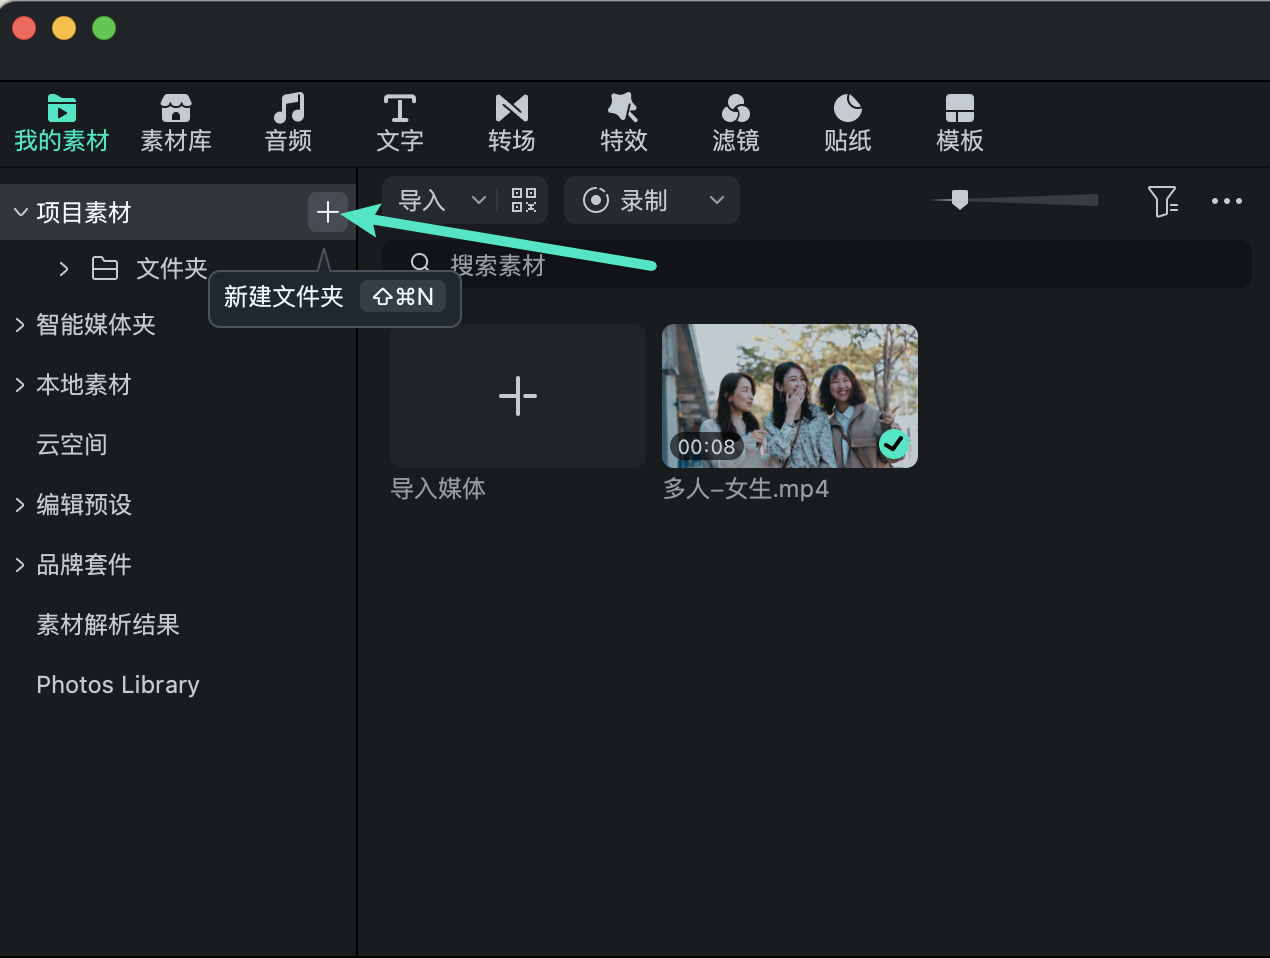1270x958 pixels.
Task: Click the 导入媒体 plus tile
Action: (518, 396)
